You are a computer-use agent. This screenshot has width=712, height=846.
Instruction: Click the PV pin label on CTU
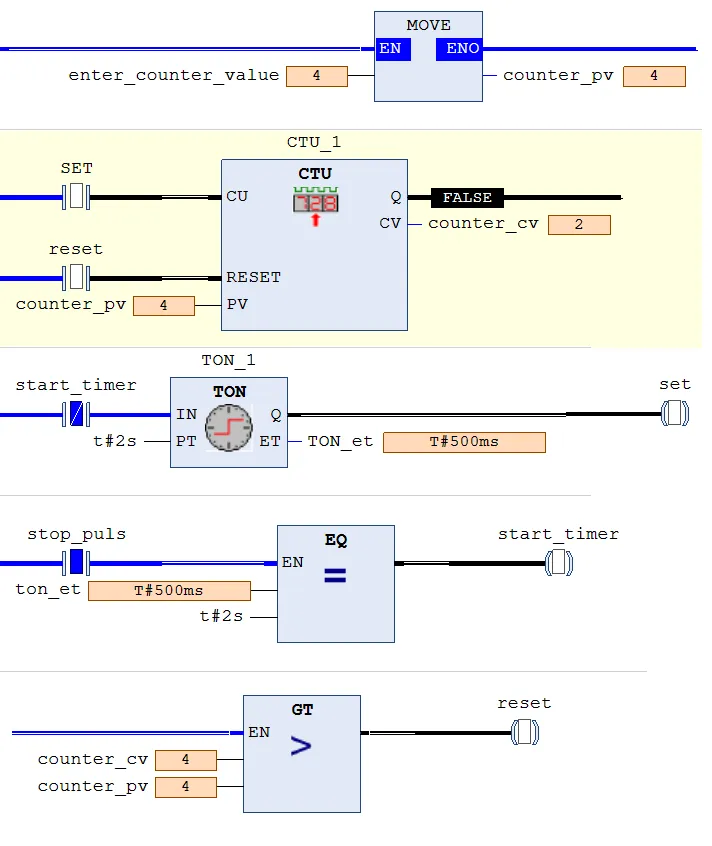tap(237, 304)
